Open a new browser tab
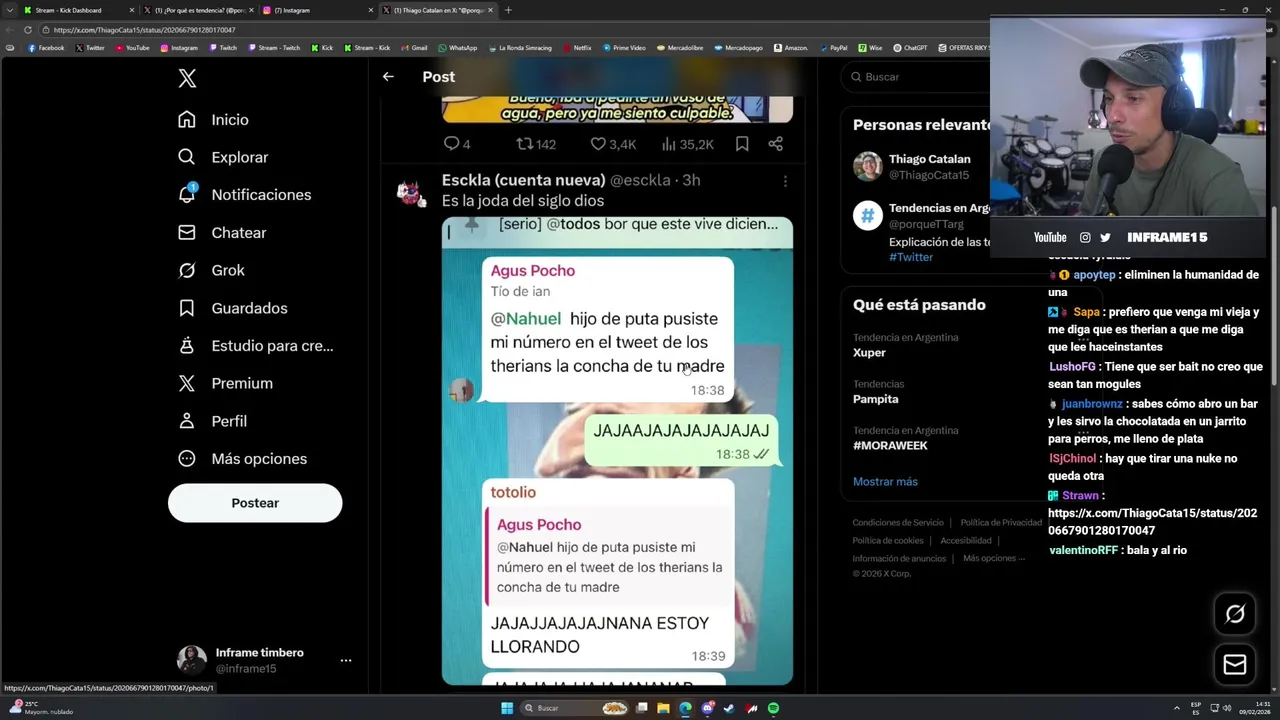1280x720 pixels. (508, 10)
